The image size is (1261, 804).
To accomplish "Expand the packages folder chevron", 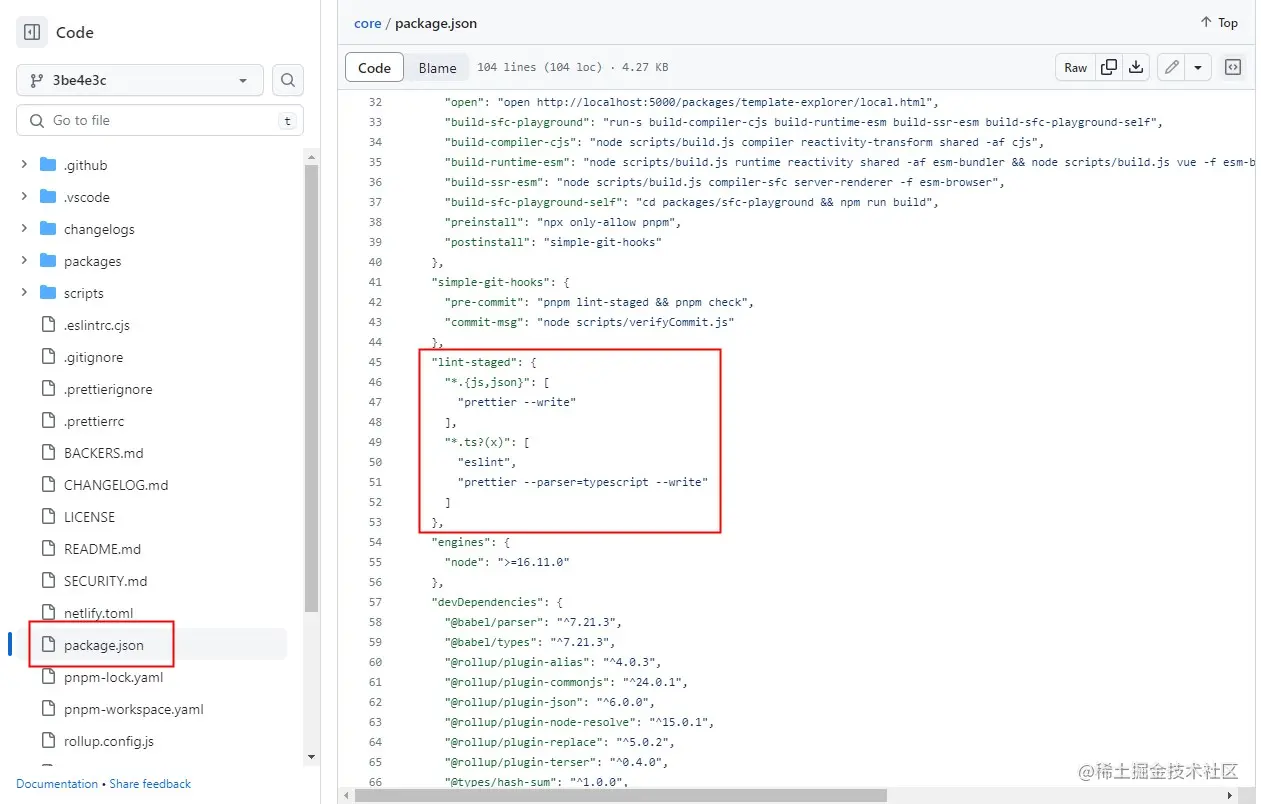I will coord(24,261).
